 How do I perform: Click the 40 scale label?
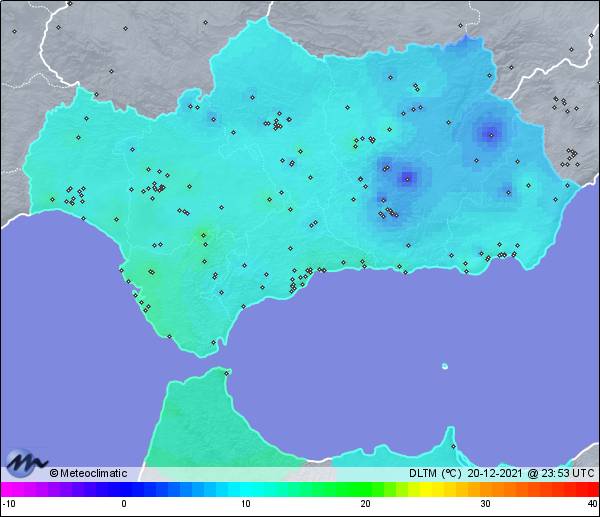click(x=593, y=503)
